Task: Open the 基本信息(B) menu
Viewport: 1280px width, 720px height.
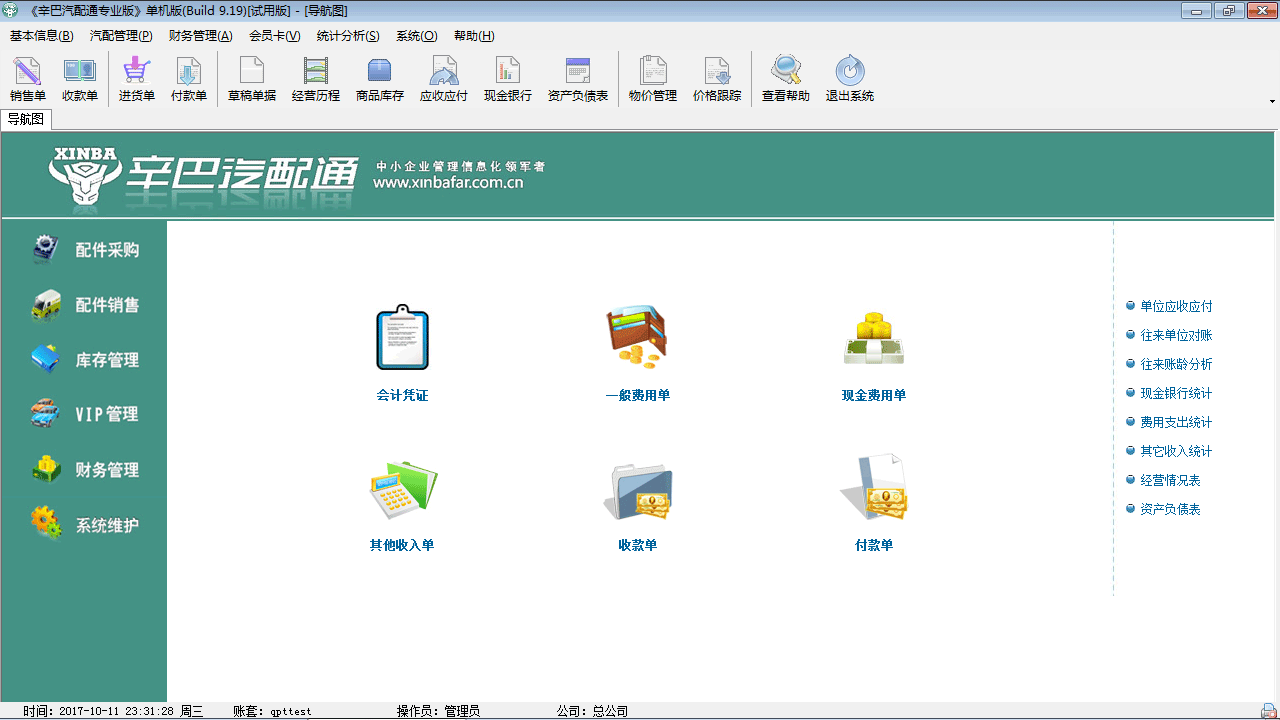Action: coord(41,36)
